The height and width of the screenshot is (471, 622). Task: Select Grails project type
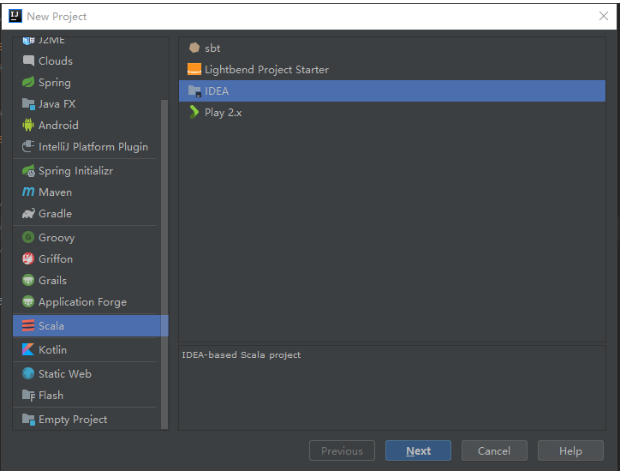(86, 280)
